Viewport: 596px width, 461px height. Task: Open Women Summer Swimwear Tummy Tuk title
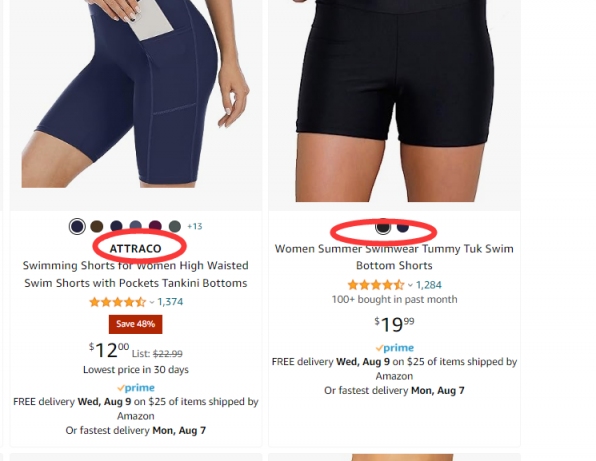pos(394,257)
